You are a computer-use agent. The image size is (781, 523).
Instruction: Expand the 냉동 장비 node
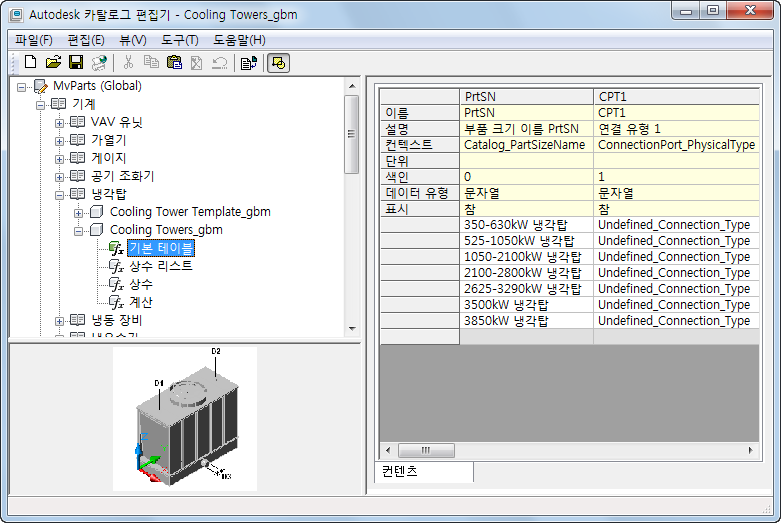pyautogui.click(x=59, y=321)
